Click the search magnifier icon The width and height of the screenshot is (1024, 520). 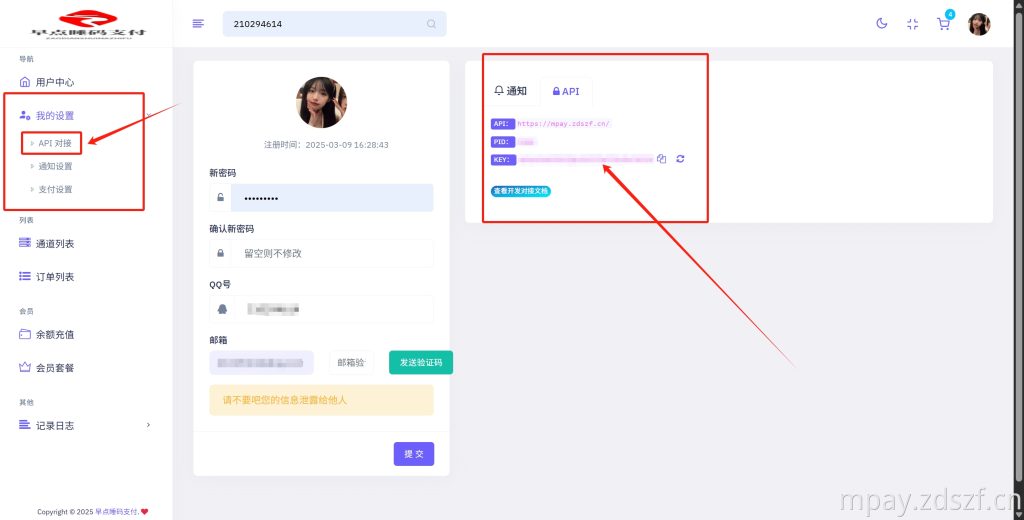[x=431, y=24]
